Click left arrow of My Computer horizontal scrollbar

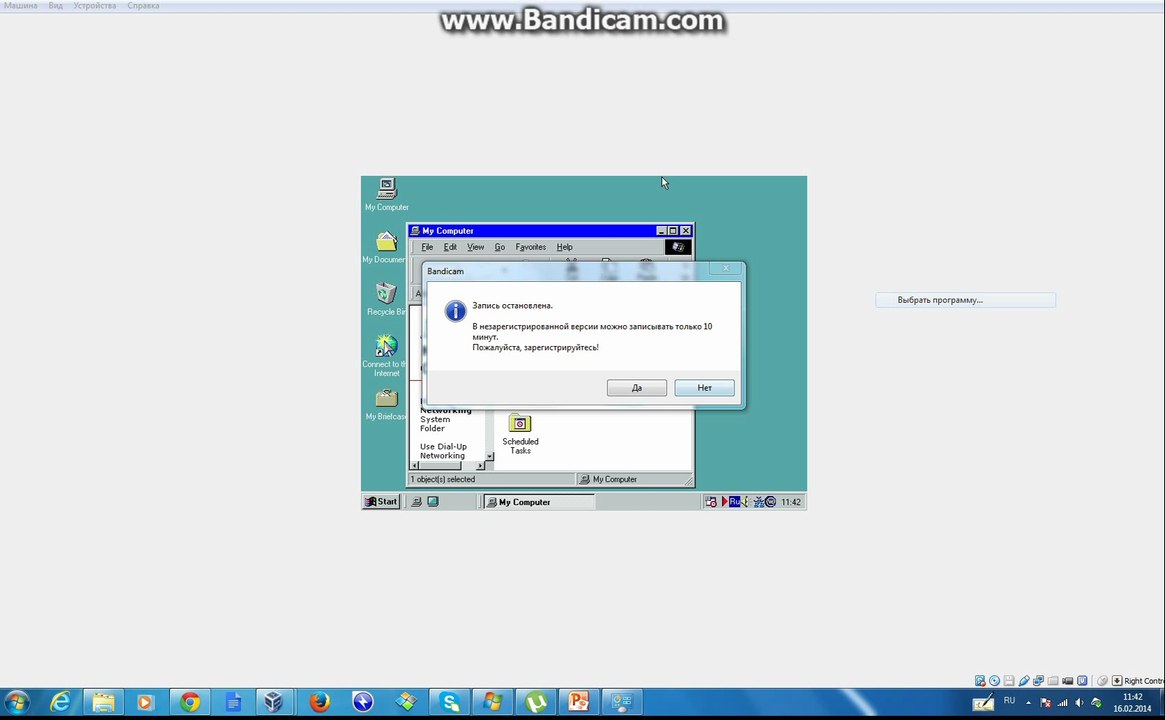(415, 465)
